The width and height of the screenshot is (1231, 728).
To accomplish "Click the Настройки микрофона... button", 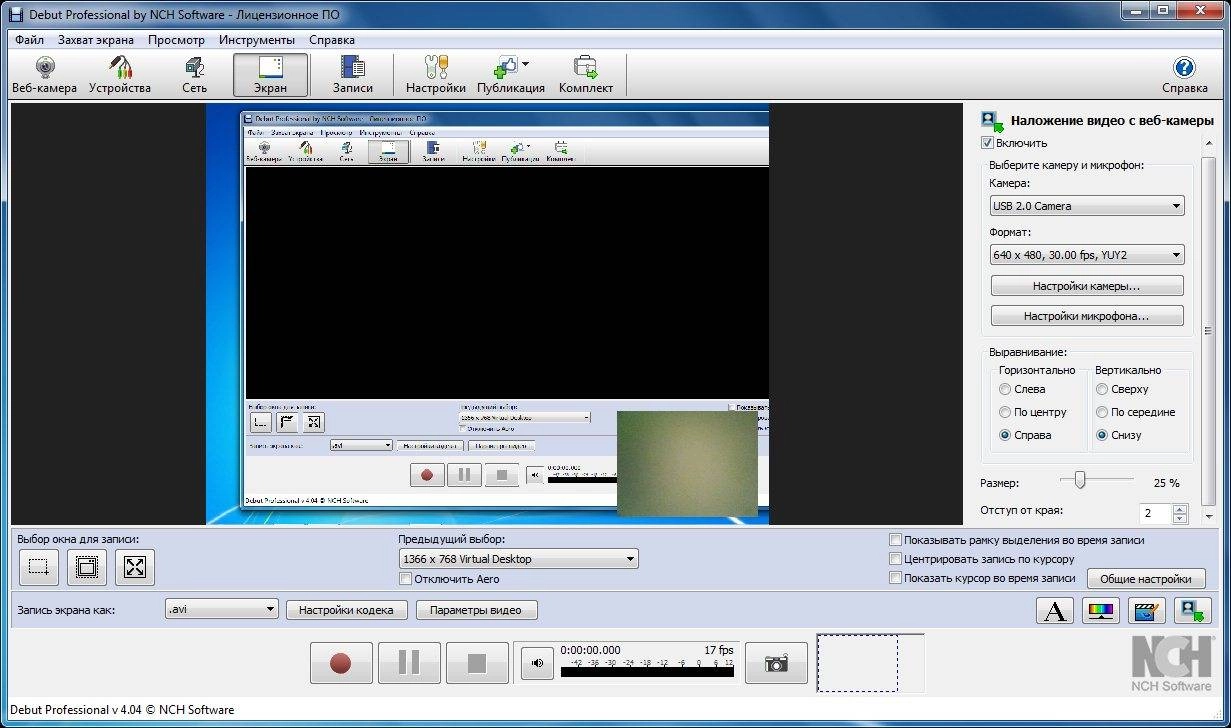I will [1087, 316].
